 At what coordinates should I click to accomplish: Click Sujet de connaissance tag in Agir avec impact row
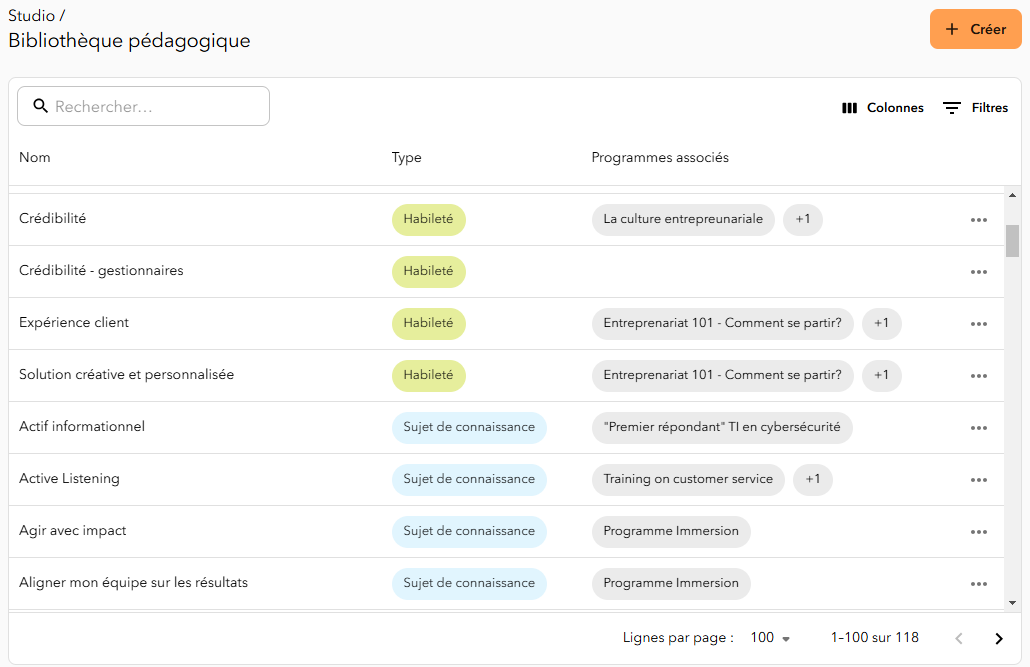point(469,530)
